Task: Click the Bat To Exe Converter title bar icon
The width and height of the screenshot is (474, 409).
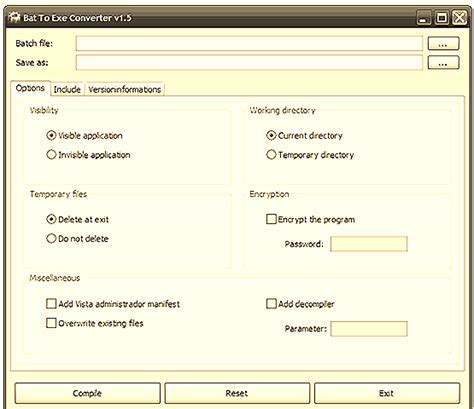Action: (x=14, y=17)
